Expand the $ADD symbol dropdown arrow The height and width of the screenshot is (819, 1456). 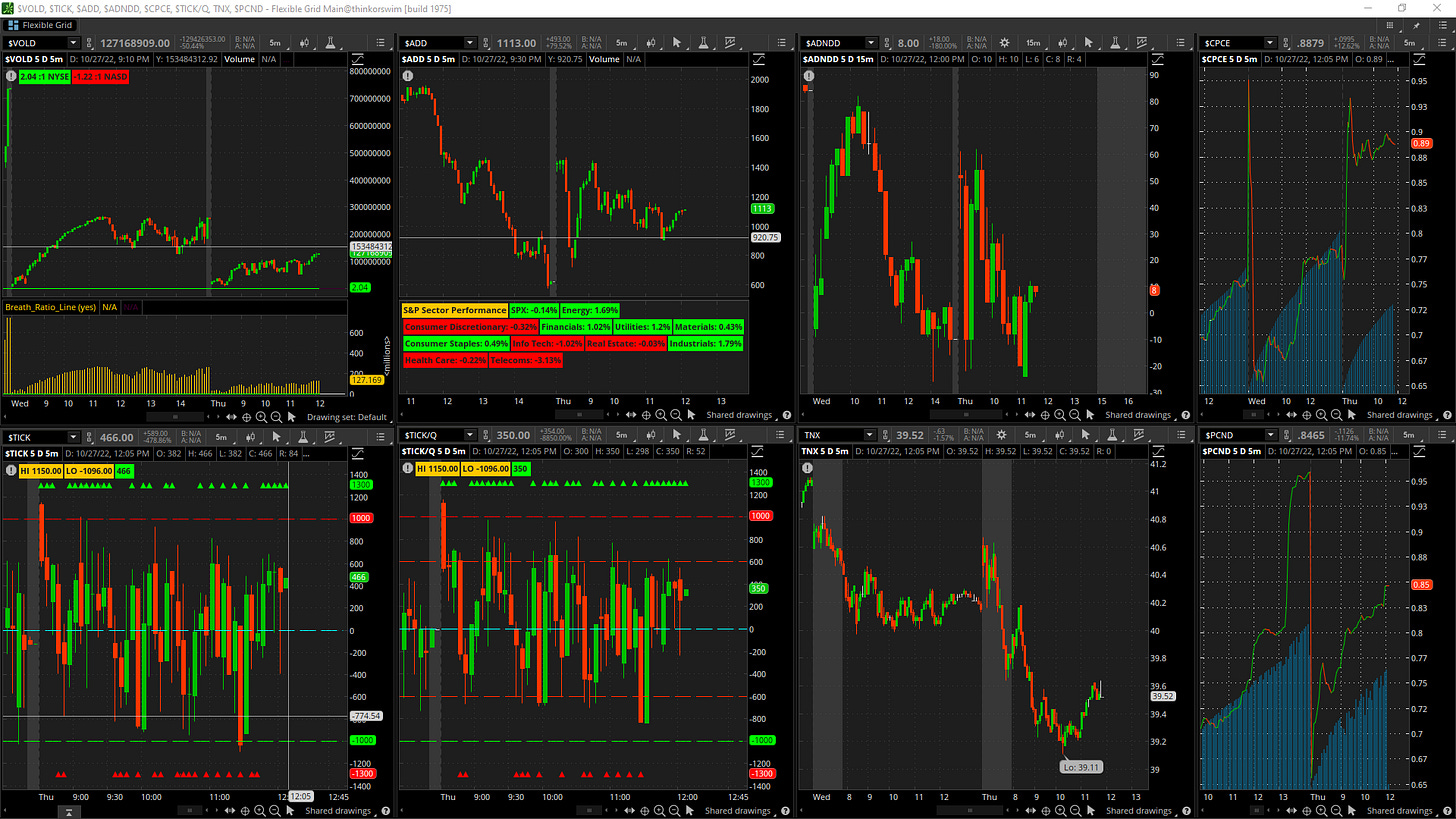[471, 43]
